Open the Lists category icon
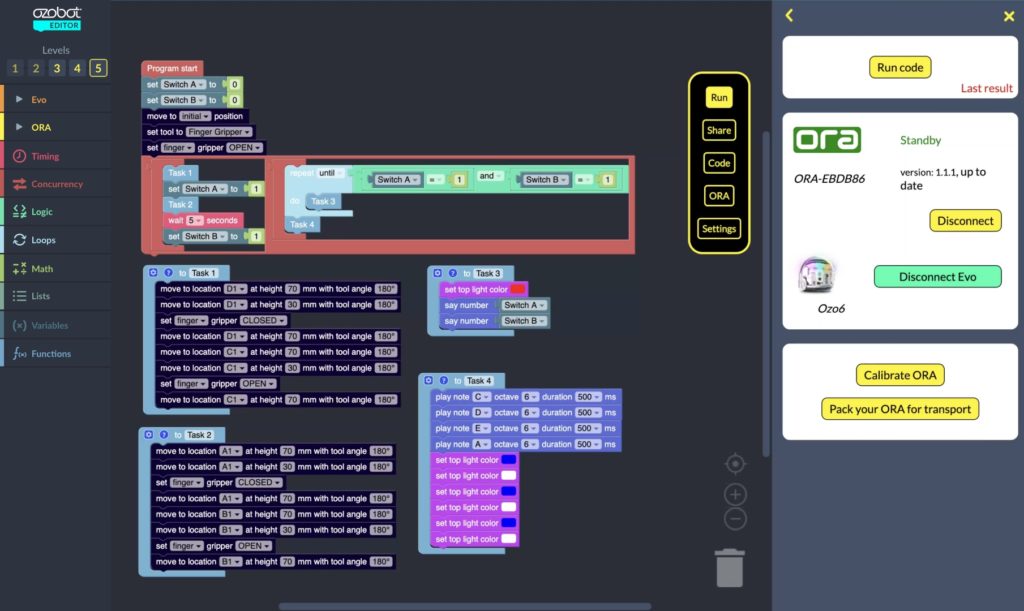This screenshot has height=611, width=1024. pos(20,296)
